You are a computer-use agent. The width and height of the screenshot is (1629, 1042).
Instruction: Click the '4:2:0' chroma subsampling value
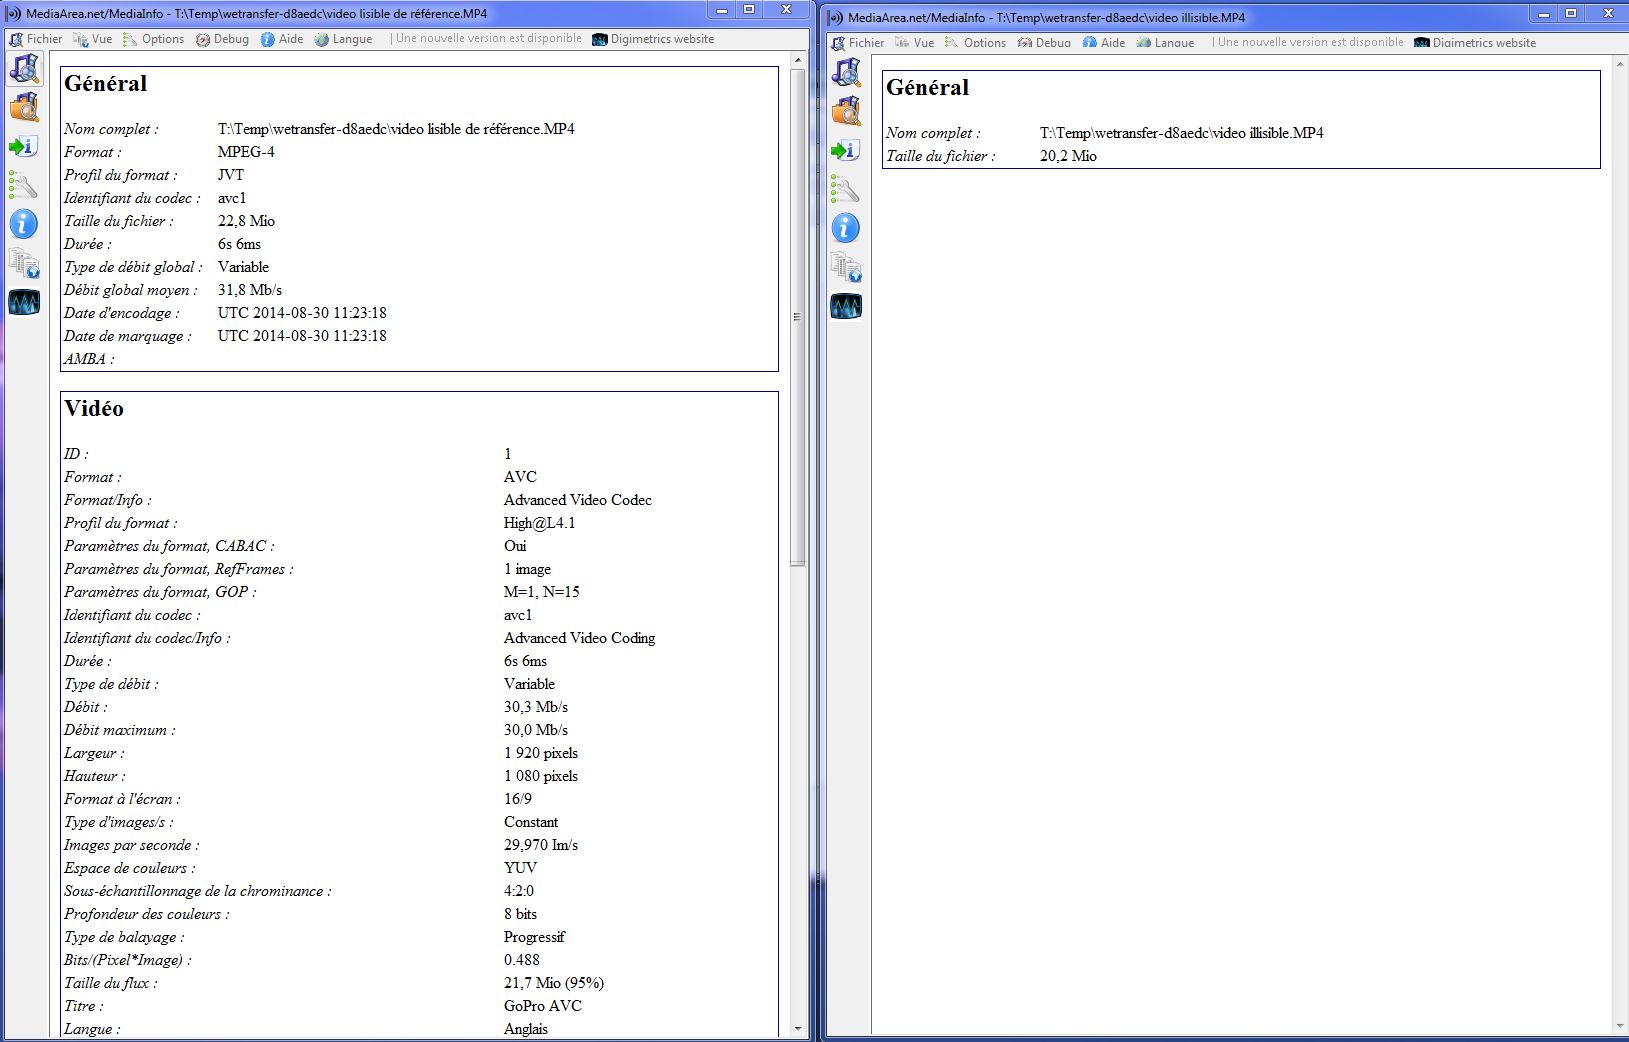click(519, 891)
